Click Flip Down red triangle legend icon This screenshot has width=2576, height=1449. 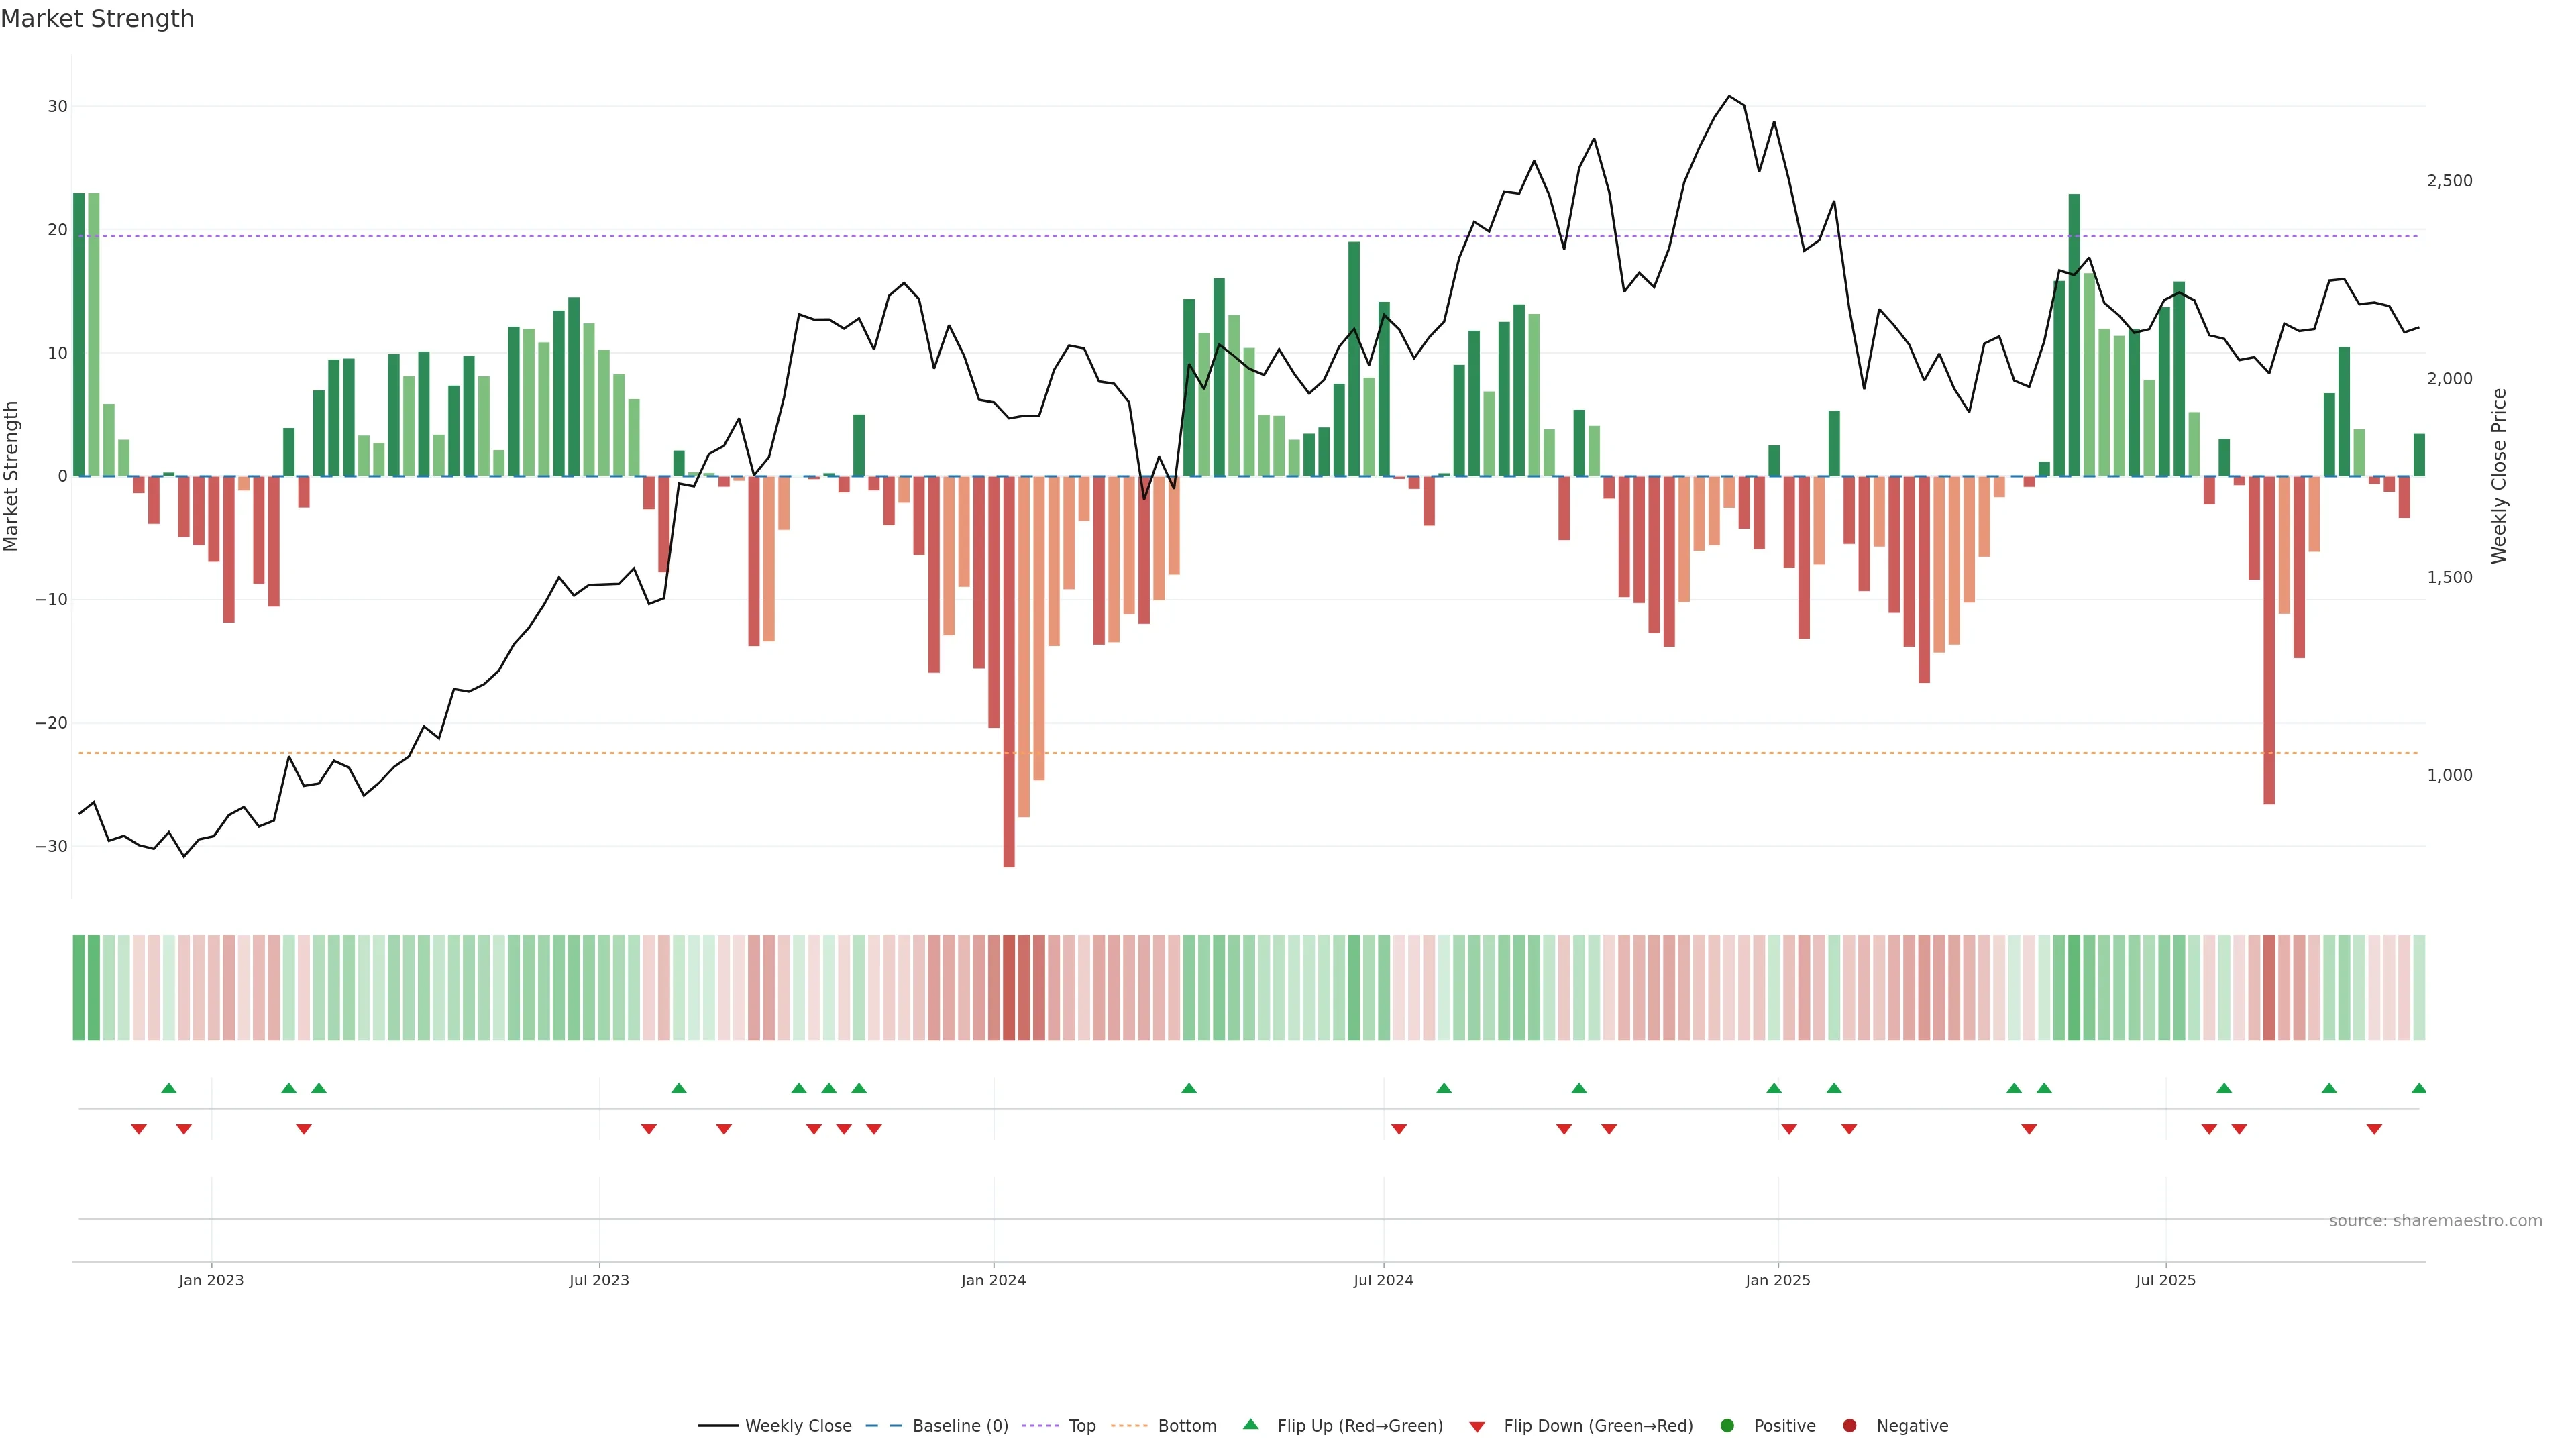pyautogui.click(x=1477, y=1426)
